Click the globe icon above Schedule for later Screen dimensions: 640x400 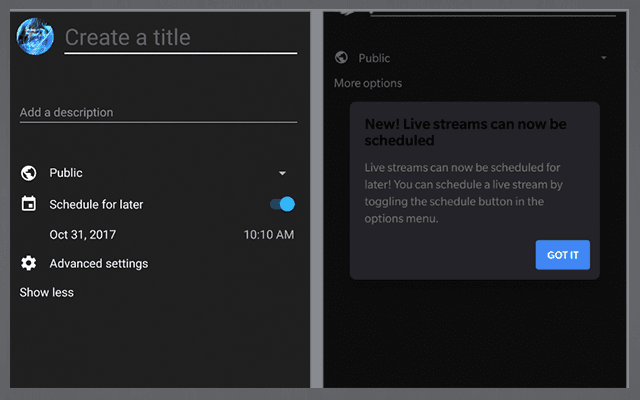pyautogui.click(x=28, y=173)
